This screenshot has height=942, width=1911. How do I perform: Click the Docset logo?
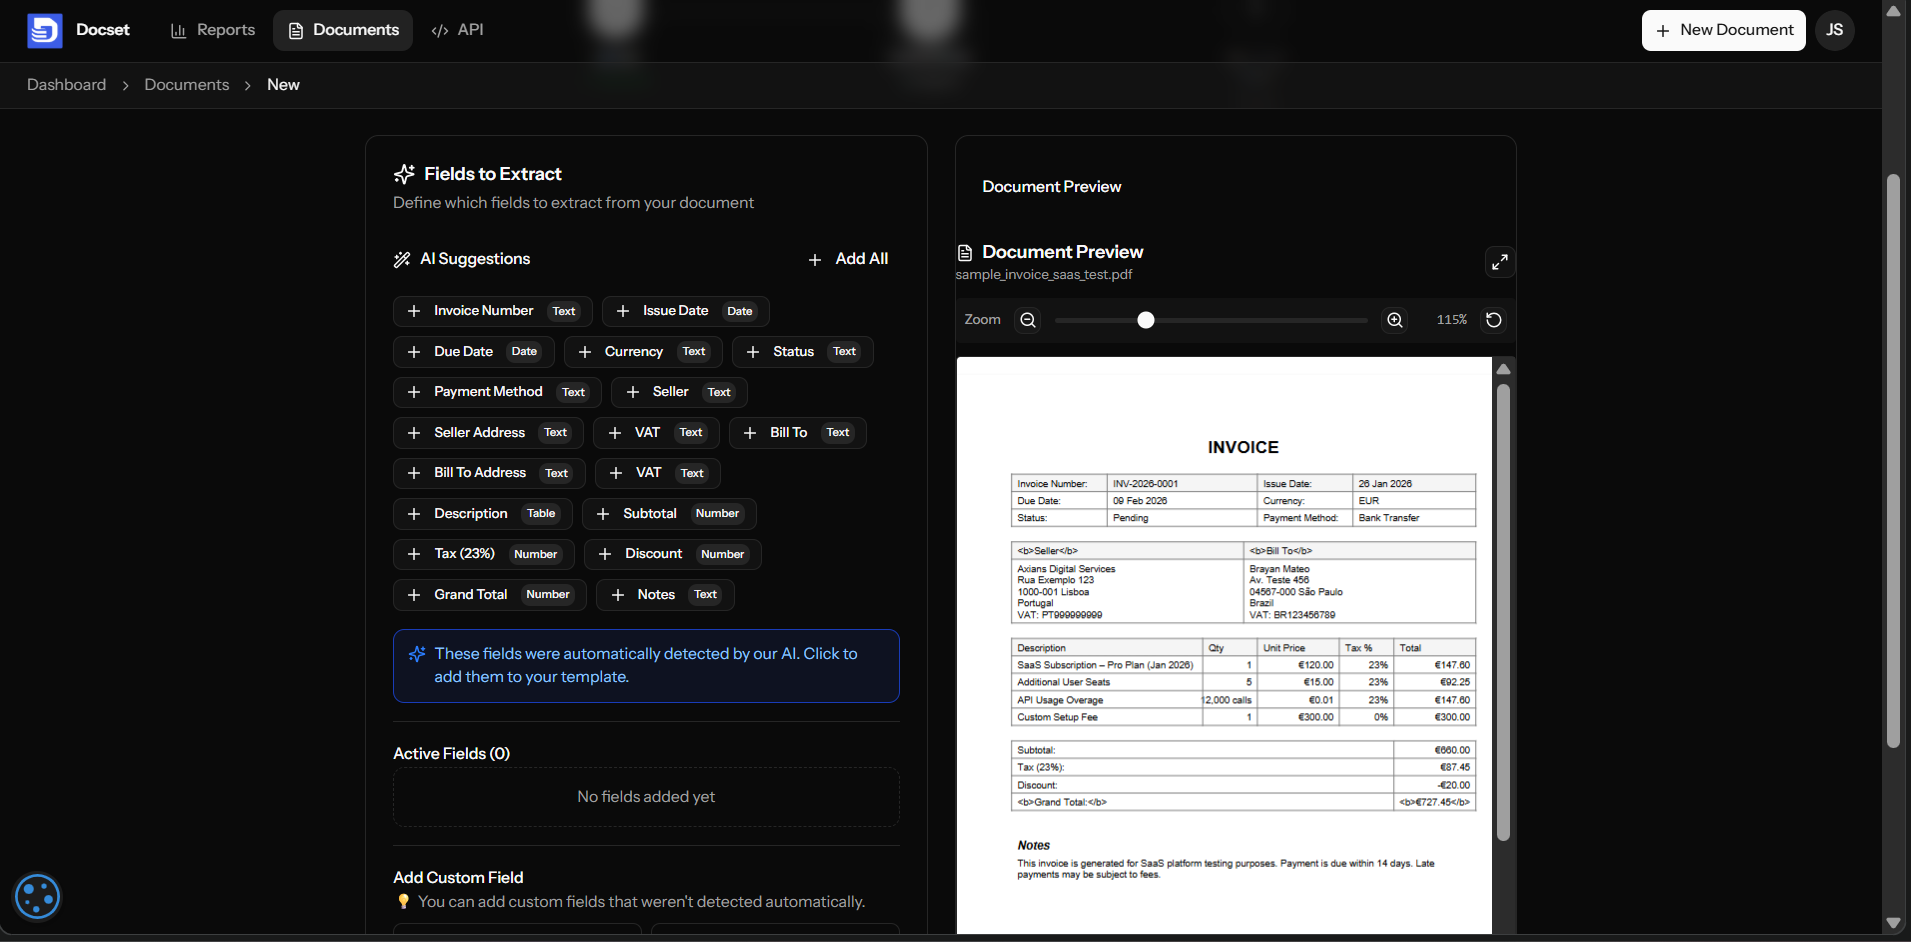pyautogui.click(x=45, y=30)
